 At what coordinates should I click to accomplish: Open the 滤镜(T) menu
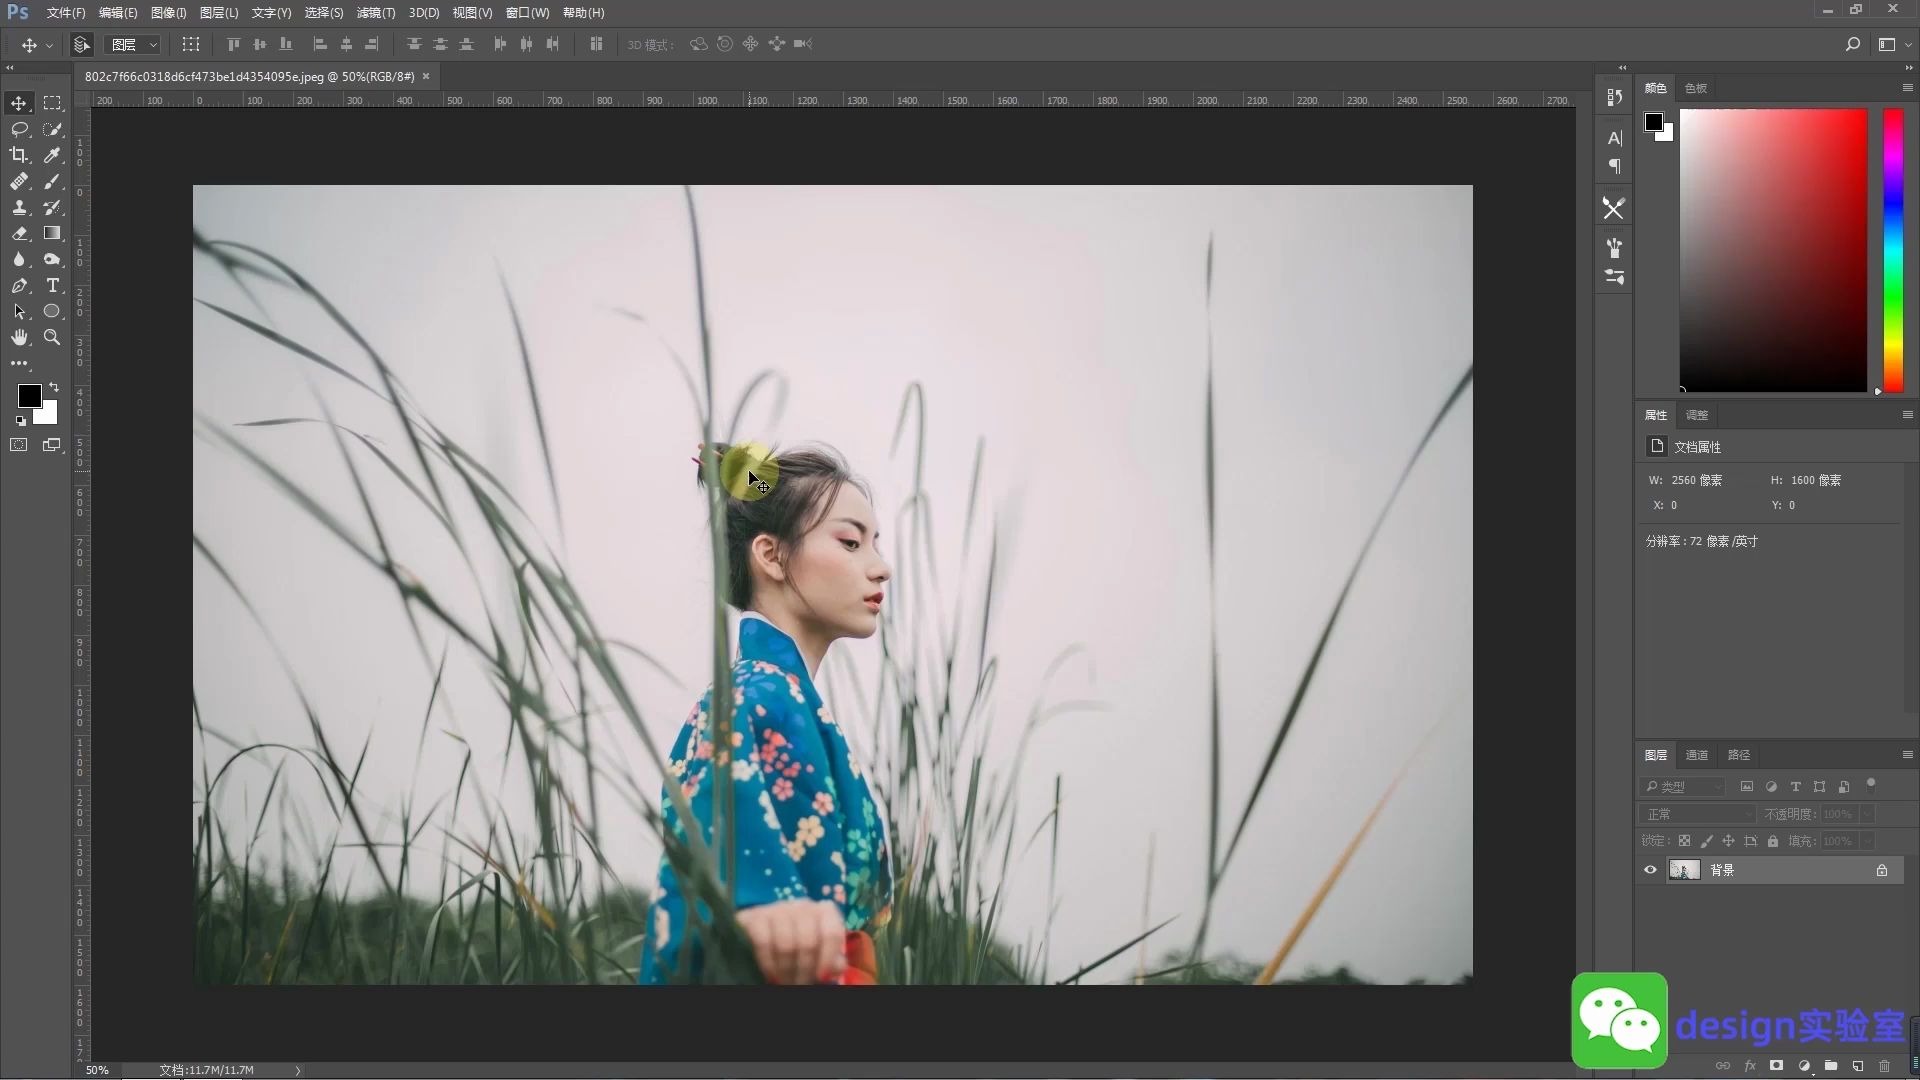[x=375, y=12]
